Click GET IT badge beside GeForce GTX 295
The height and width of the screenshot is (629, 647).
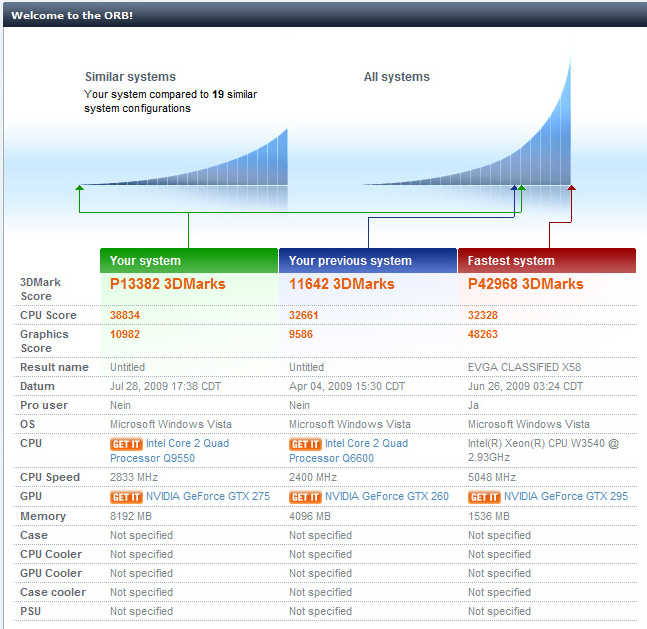coord(484,497)
